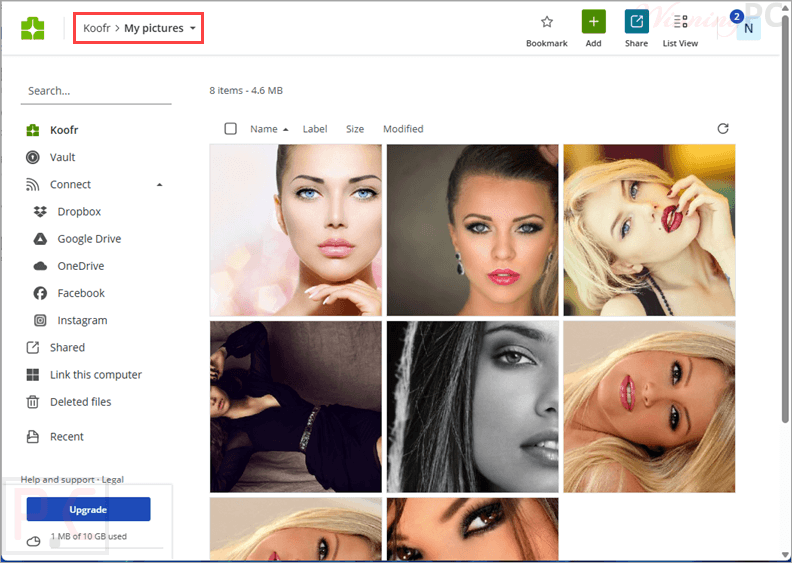Click the refresh icon above the thumbnails

click(723, 129)
